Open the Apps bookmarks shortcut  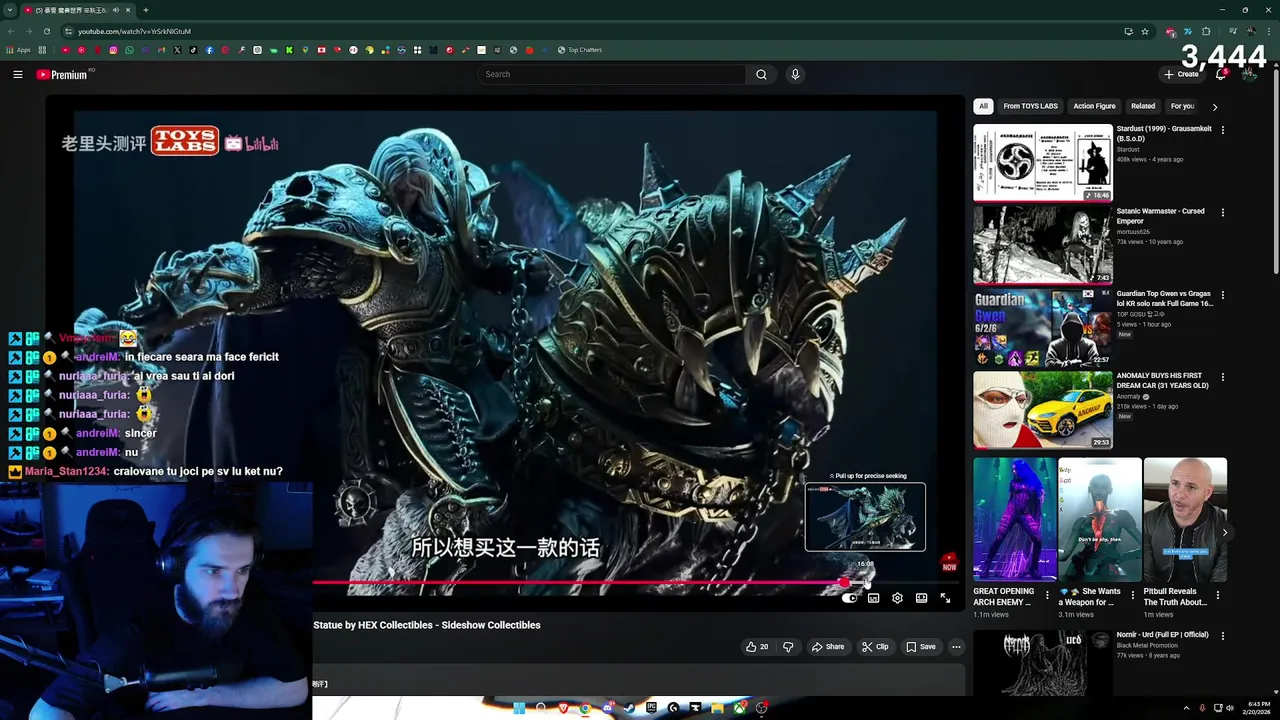[18, 50]
